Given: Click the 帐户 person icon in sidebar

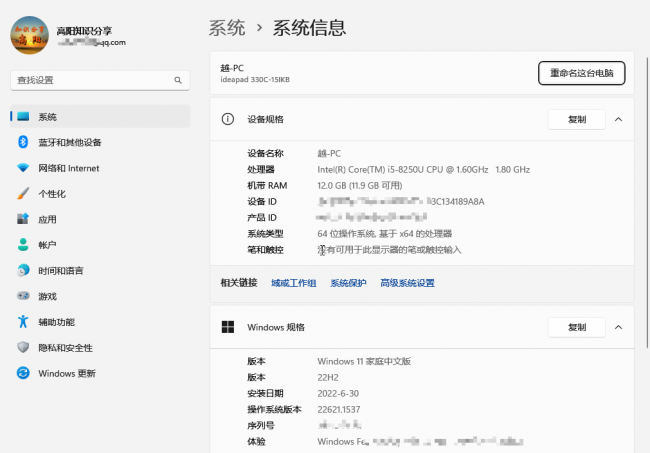Looking at the screenshot, I should pyautogui.click(x=23, y=245).
